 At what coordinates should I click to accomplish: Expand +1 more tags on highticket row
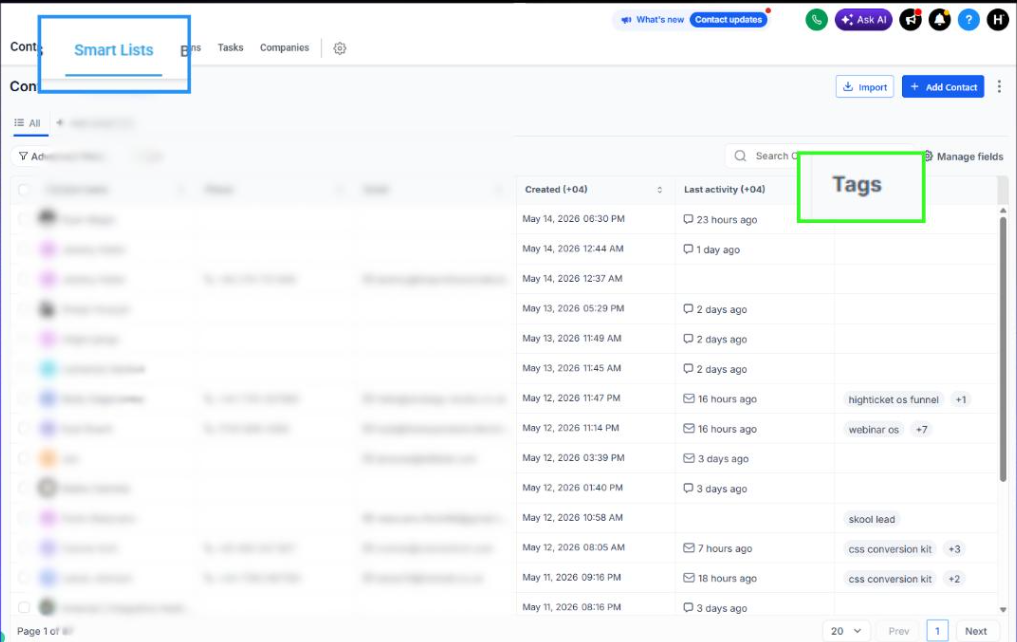click(961, 399)
